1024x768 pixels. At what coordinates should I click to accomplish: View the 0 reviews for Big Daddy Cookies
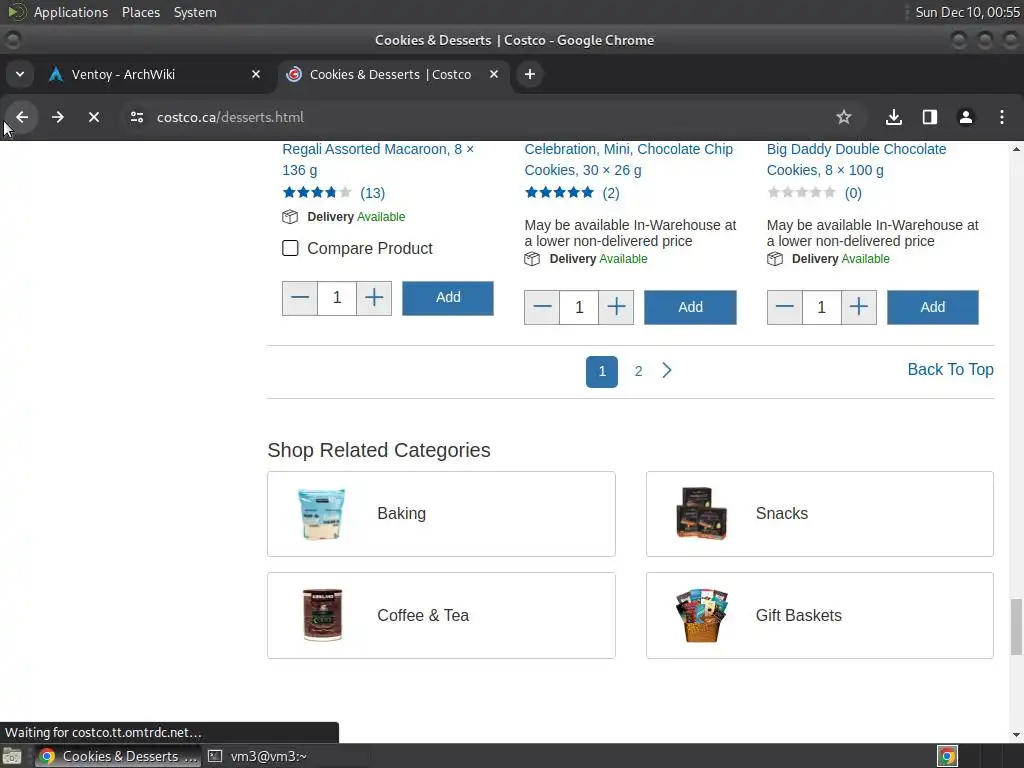[x=853, y=193]
